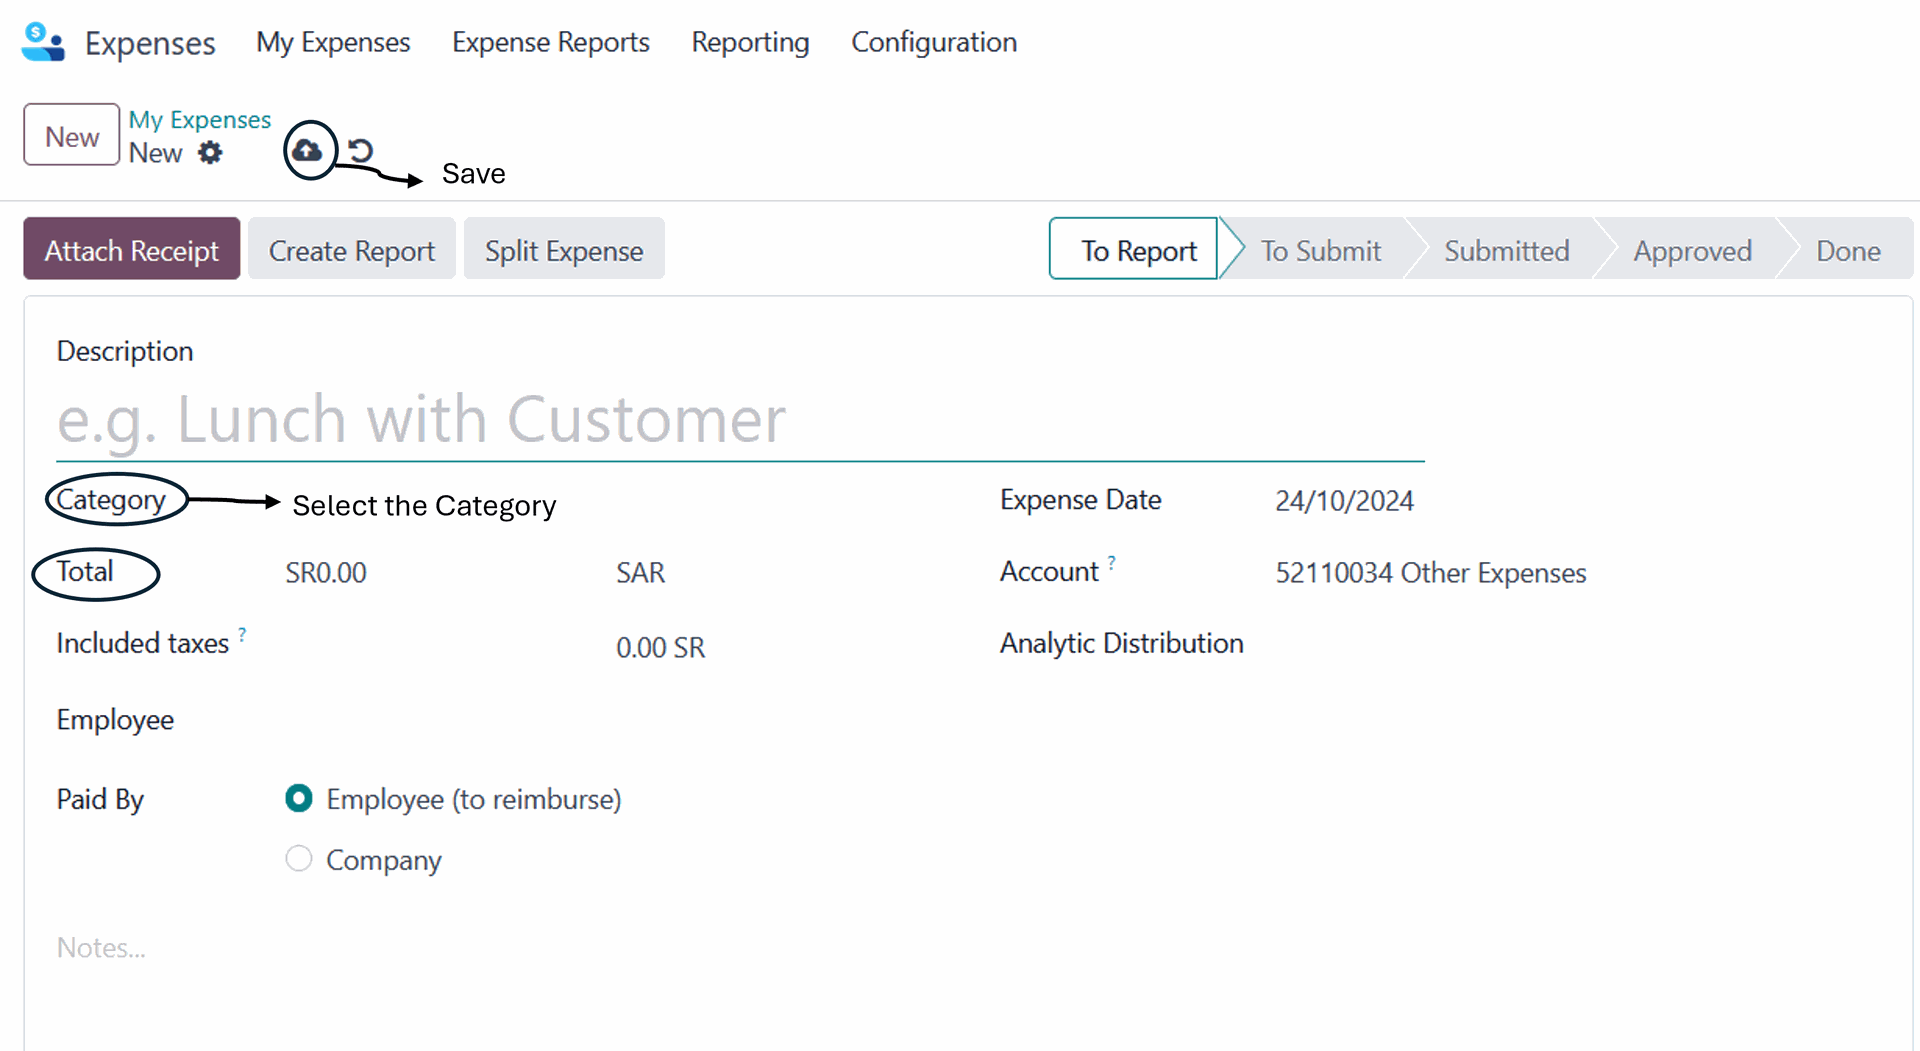Click the My Expenses breadcrumb link
This screenshot has height=1051, width=1920.
tap(199, 120)
